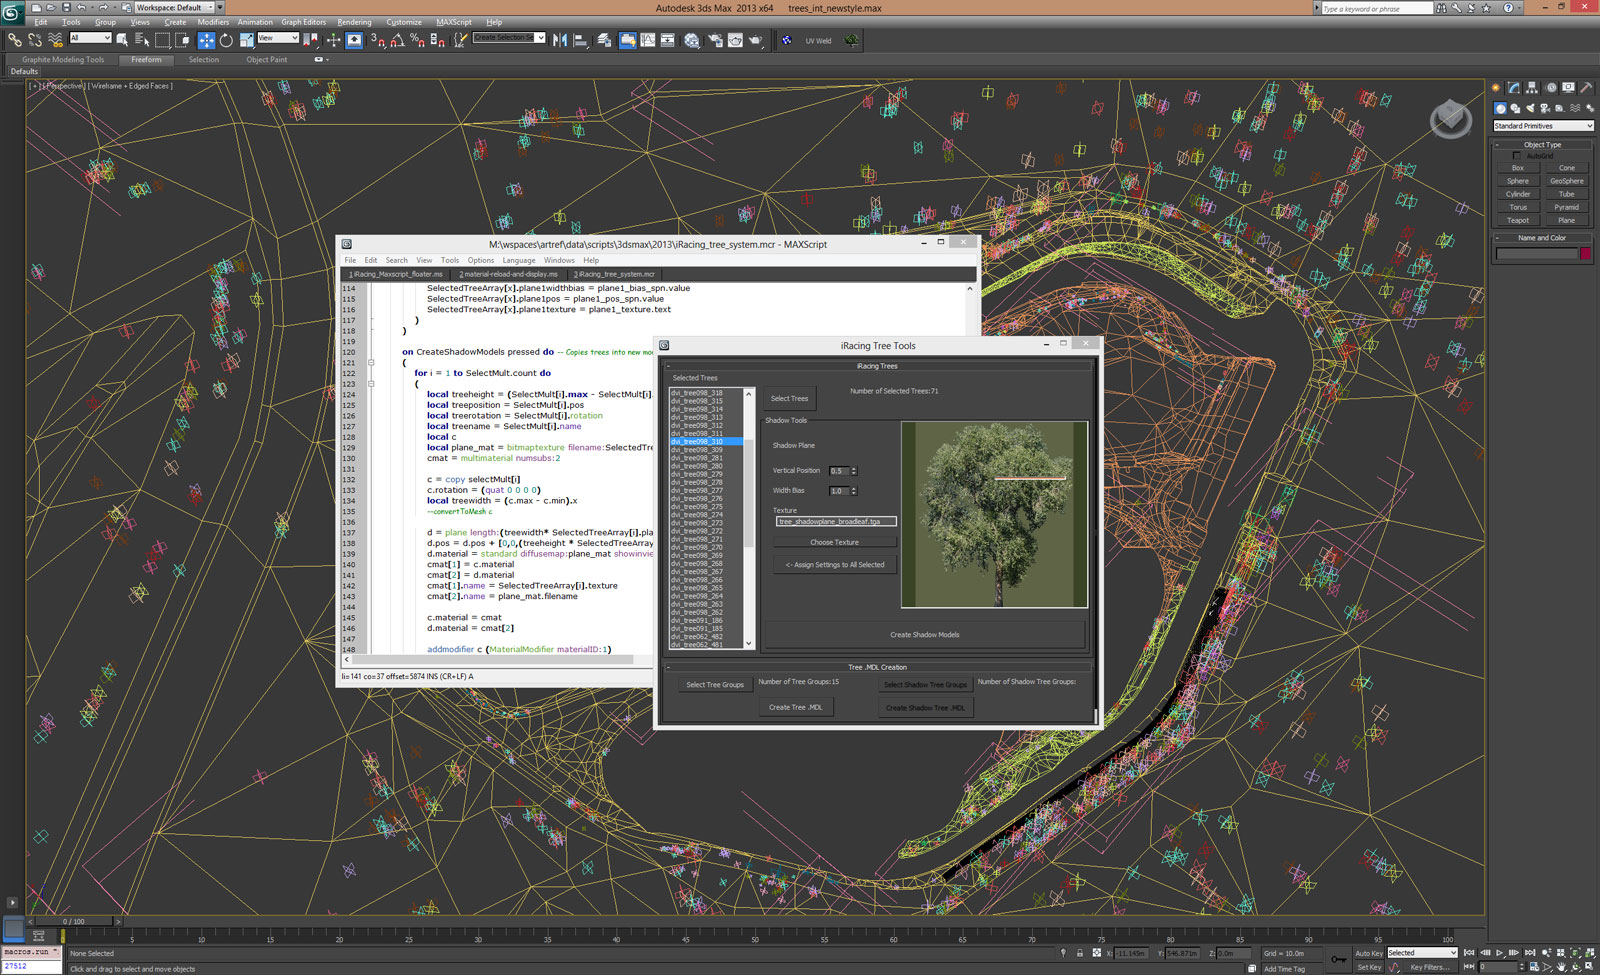1600x975 pixels.
Task: Click the Choose Texture button
Action: coord(834,542)
